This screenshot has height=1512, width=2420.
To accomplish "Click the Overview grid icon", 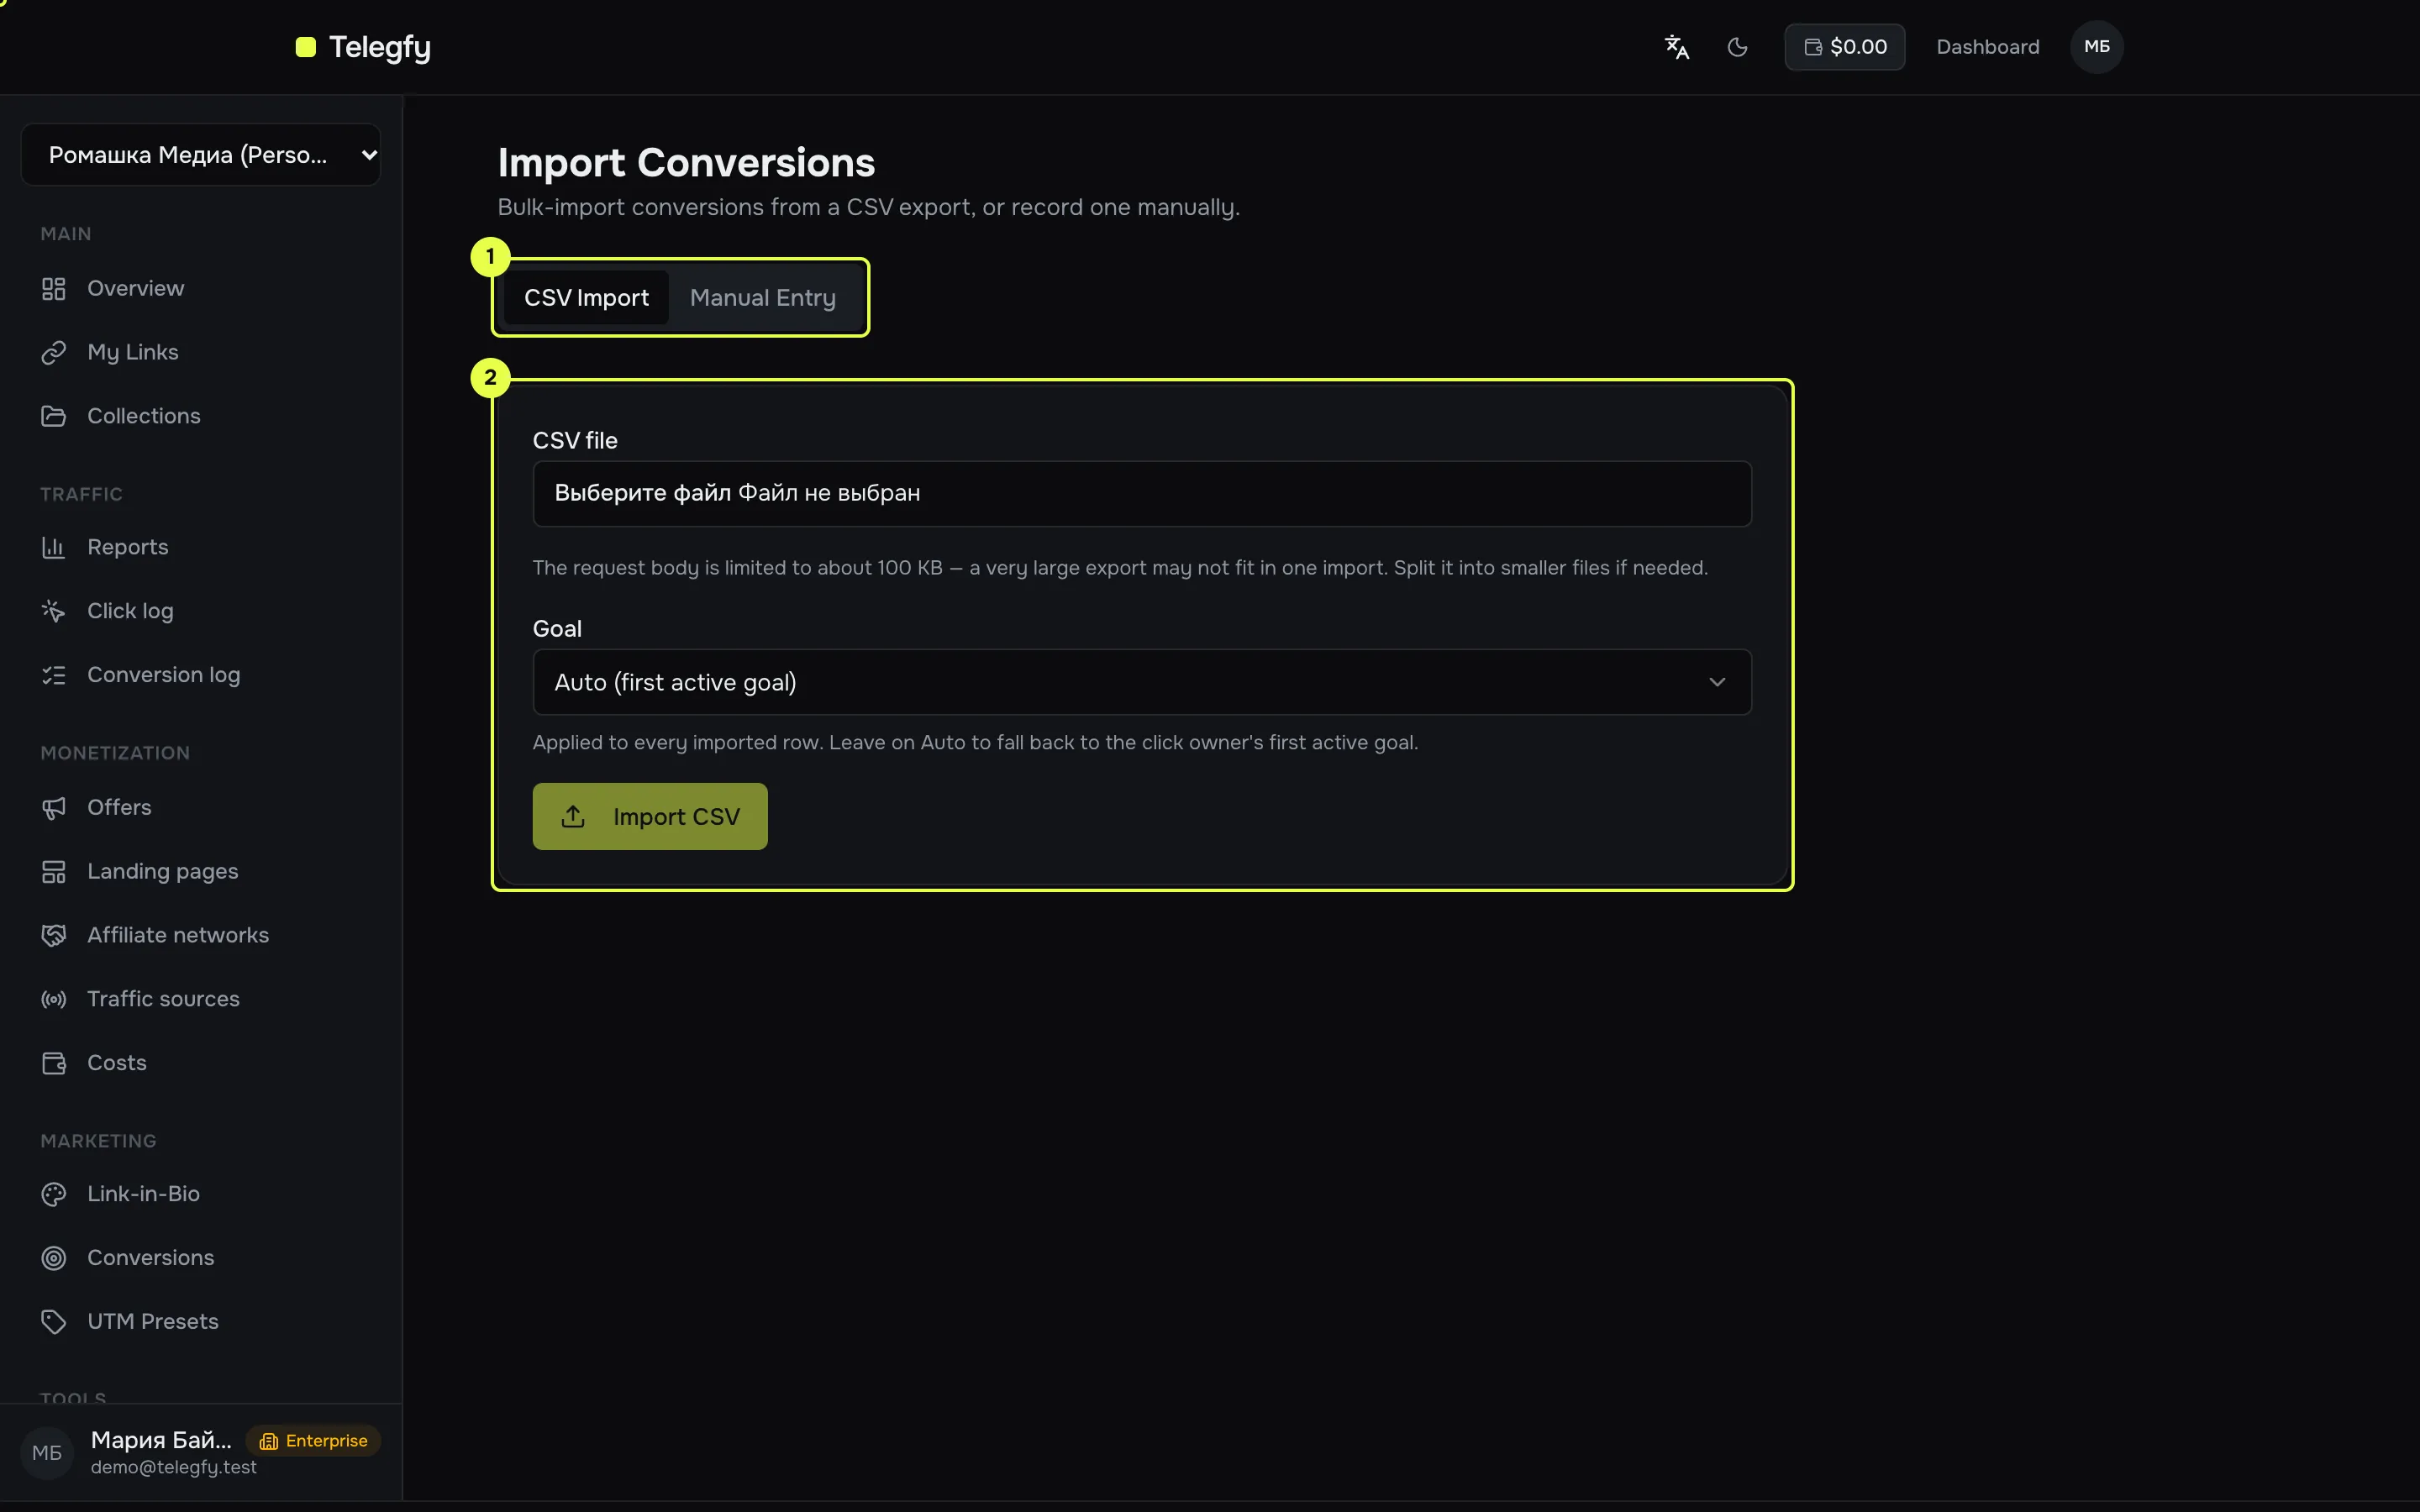I will click(x=53, y=289).
